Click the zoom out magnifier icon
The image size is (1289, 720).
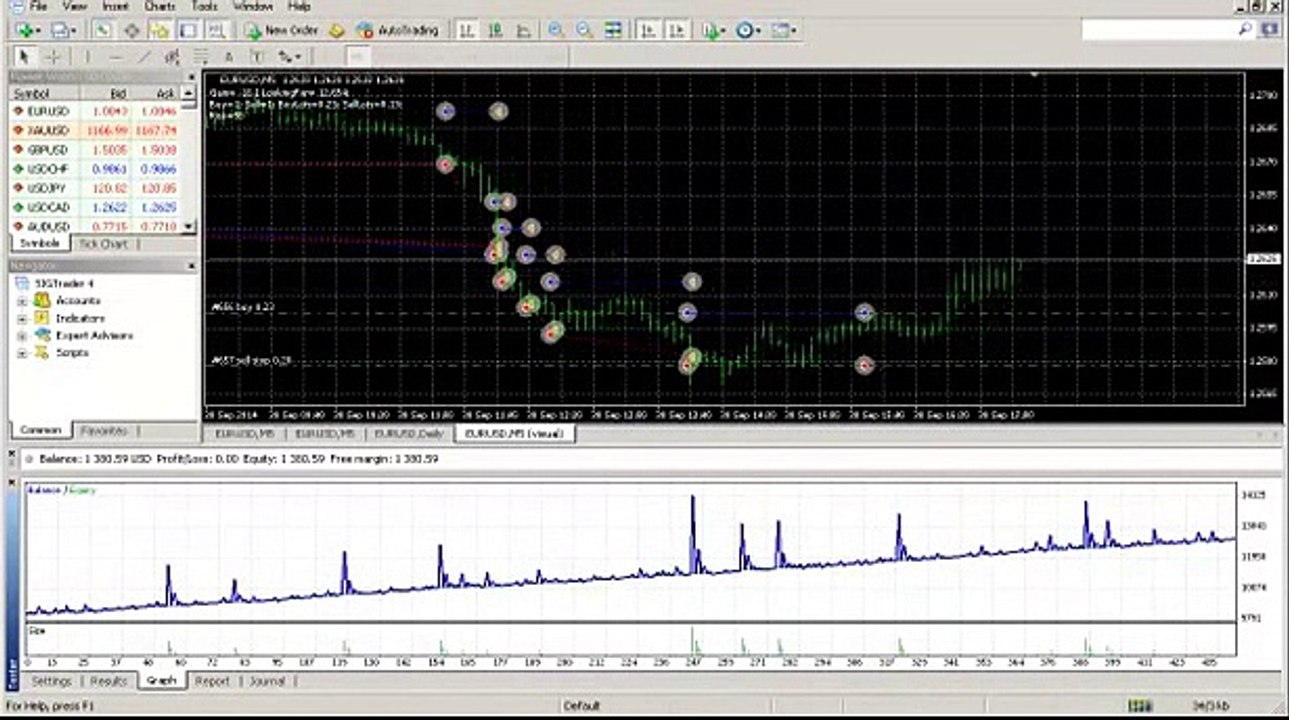[584, 31]
